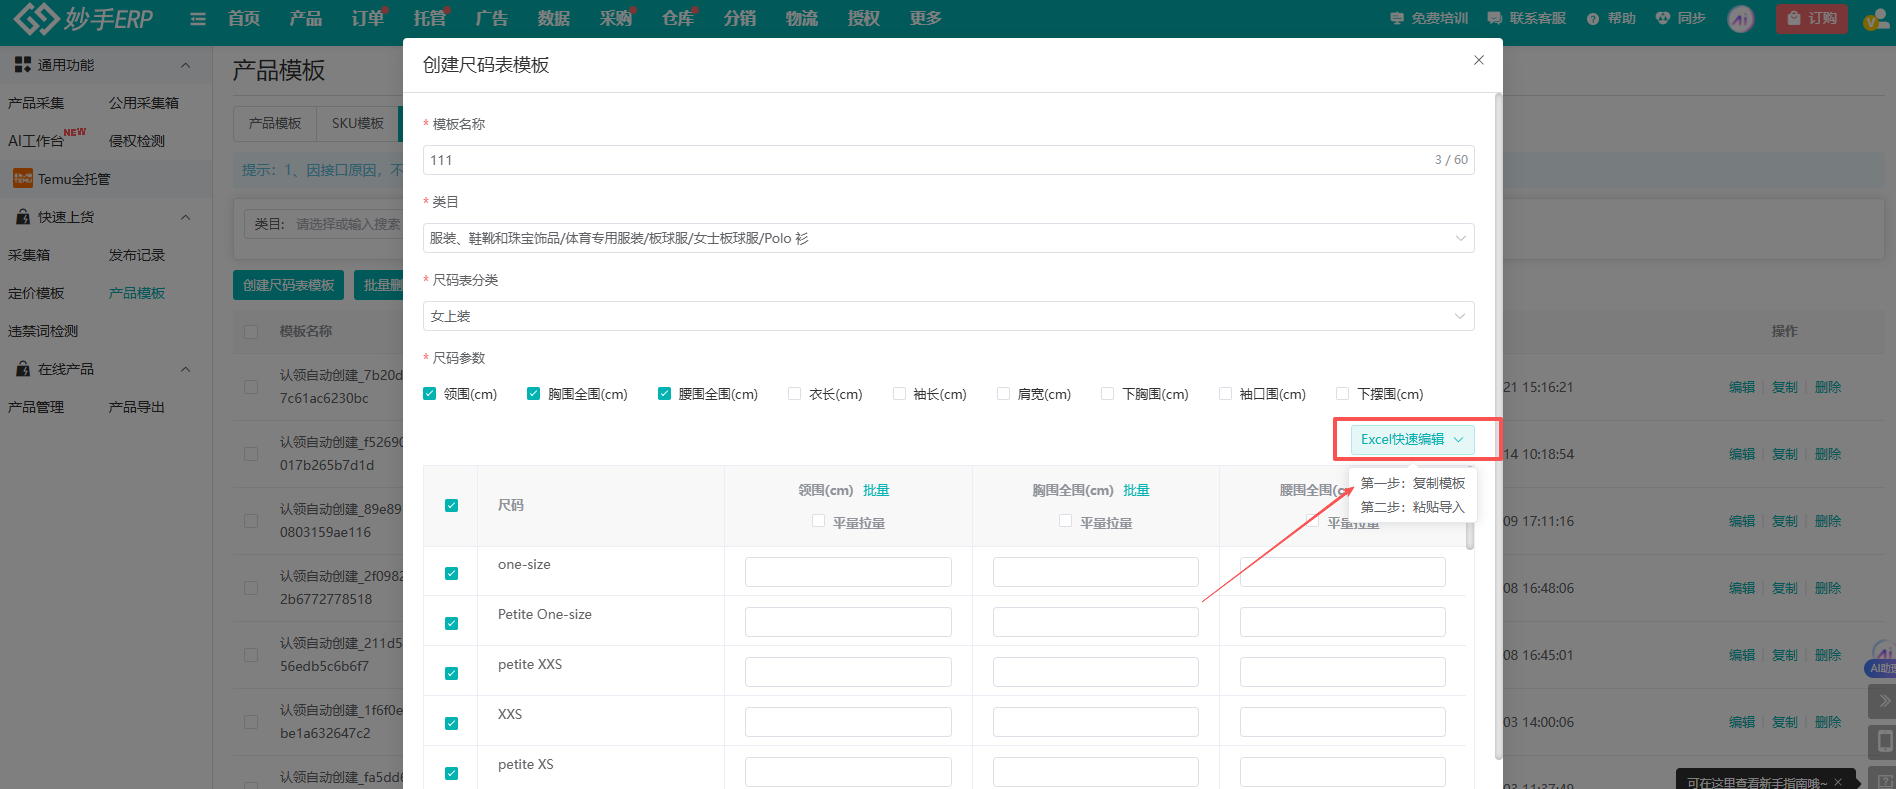The height and width of the screenshot is (789, 1896).
Task: Click 批量 link beside 领围(cm) header
Action: [876, 490]
